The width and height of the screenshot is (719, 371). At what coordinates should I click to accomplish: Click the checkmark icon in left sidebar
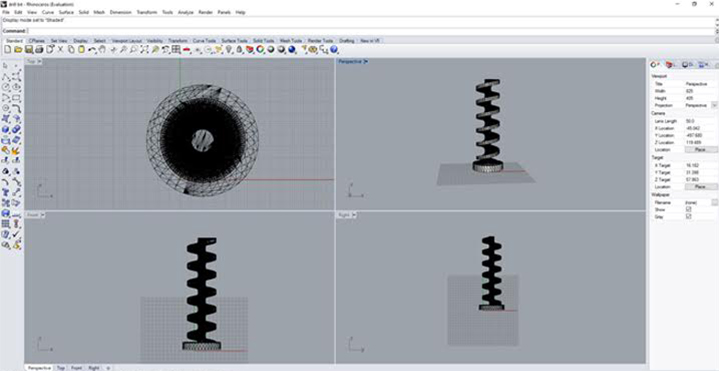[x=17, y=234]
